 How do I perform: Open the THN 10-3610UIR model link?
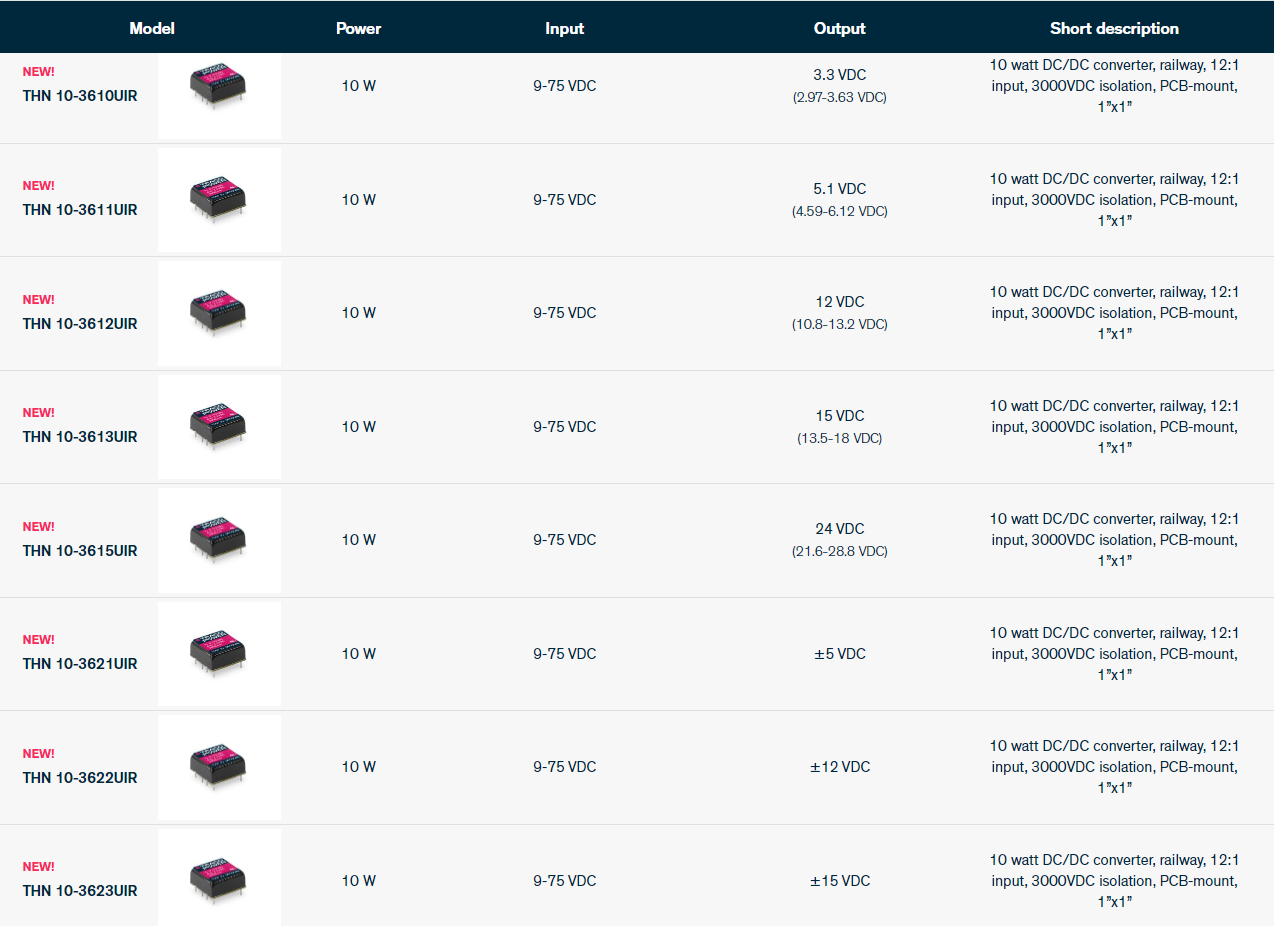(x=80, y=96)
